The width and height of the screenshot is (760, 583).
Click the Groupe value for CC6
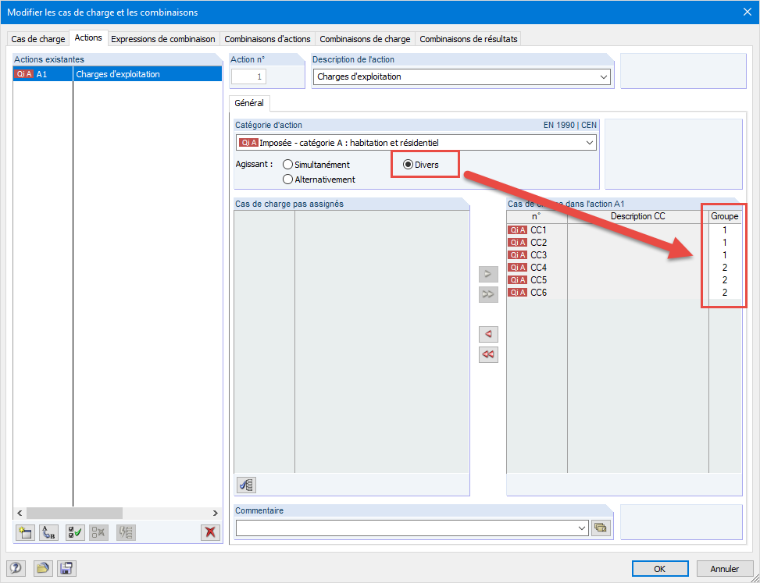[725, 293]
